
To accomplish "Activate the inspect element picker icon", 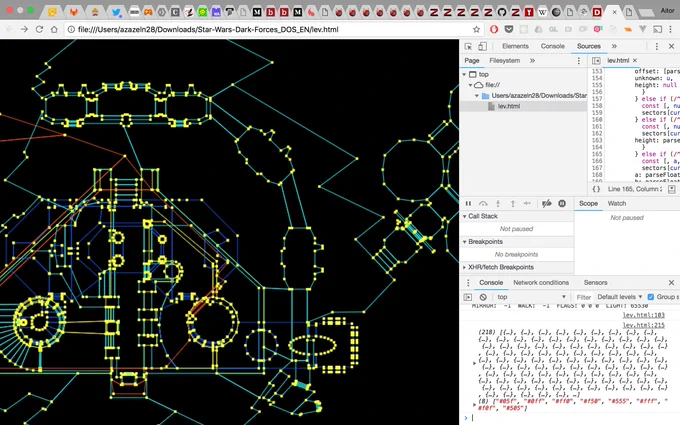I will click(468, 46).
